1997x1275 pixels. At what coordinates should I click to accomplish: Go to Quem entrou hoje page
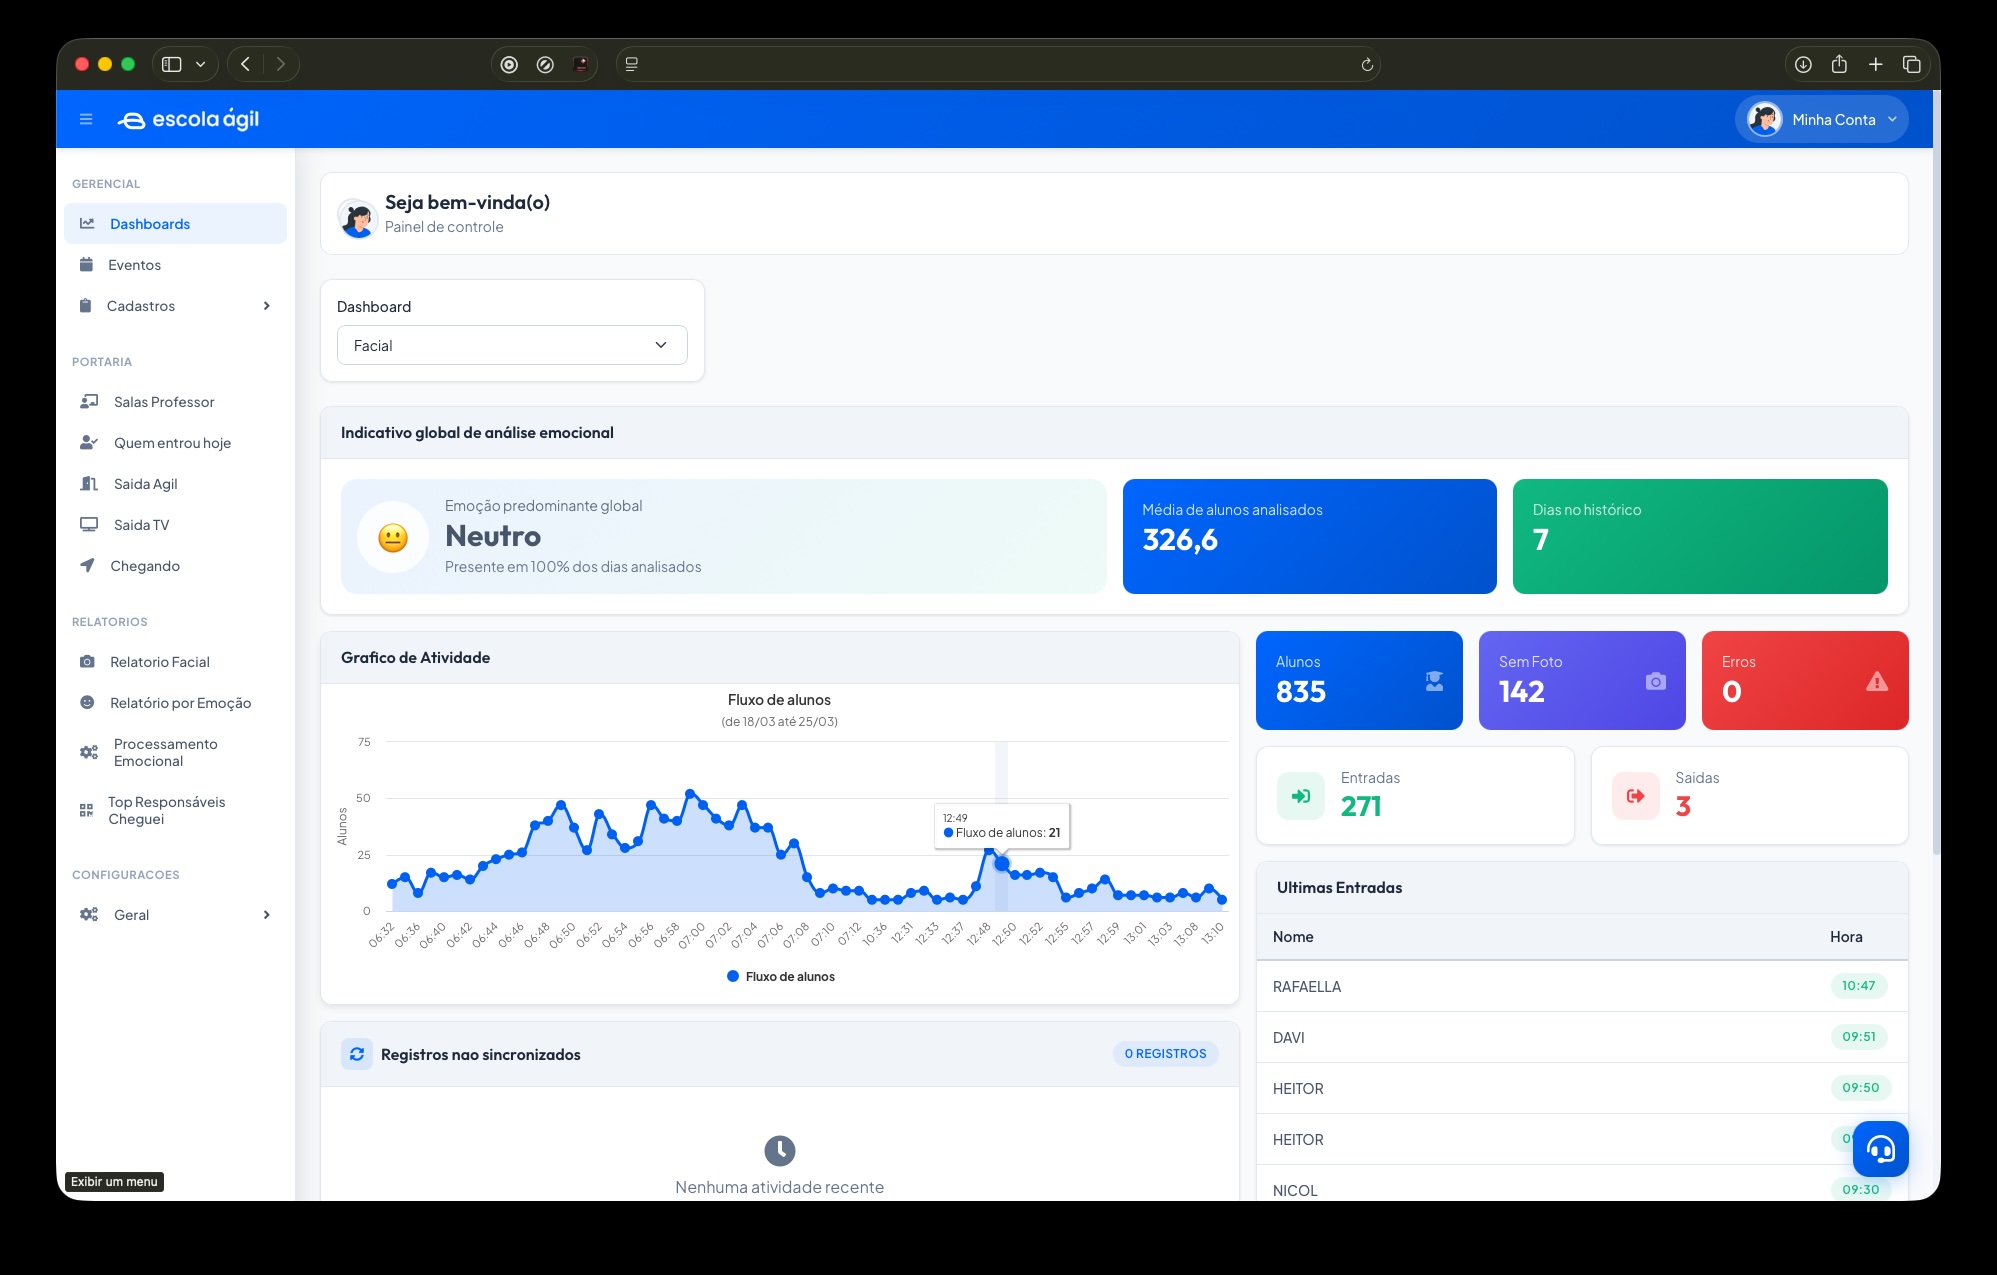point(172,443)
